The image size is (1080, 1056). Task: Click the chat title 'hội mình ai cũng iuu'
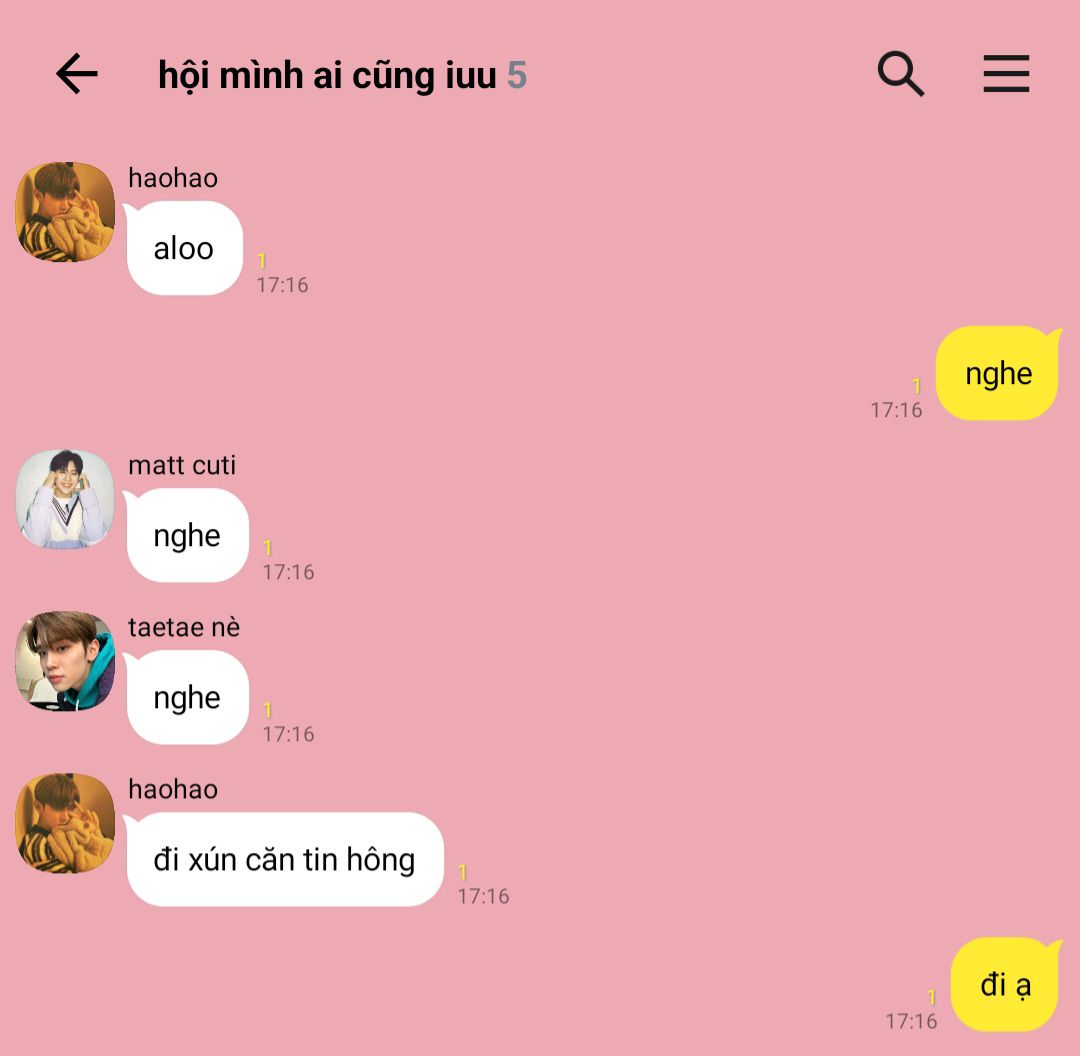tap(327, 75)
